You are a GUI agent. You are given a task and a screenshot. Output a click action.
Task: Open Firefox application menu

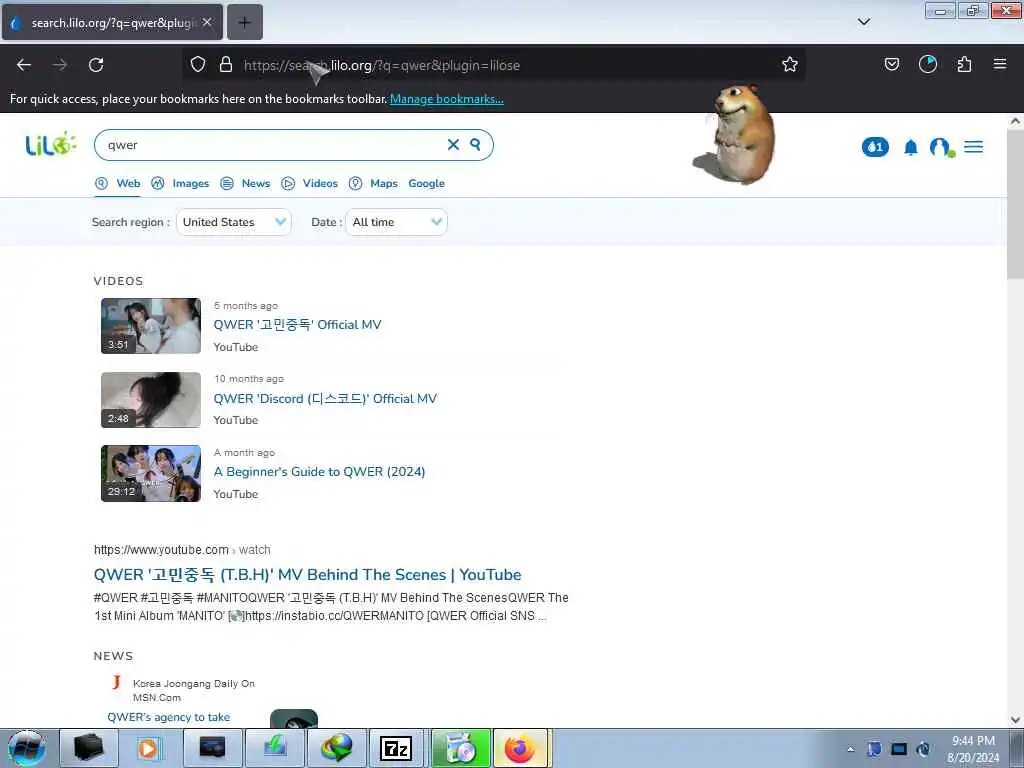1000,64
